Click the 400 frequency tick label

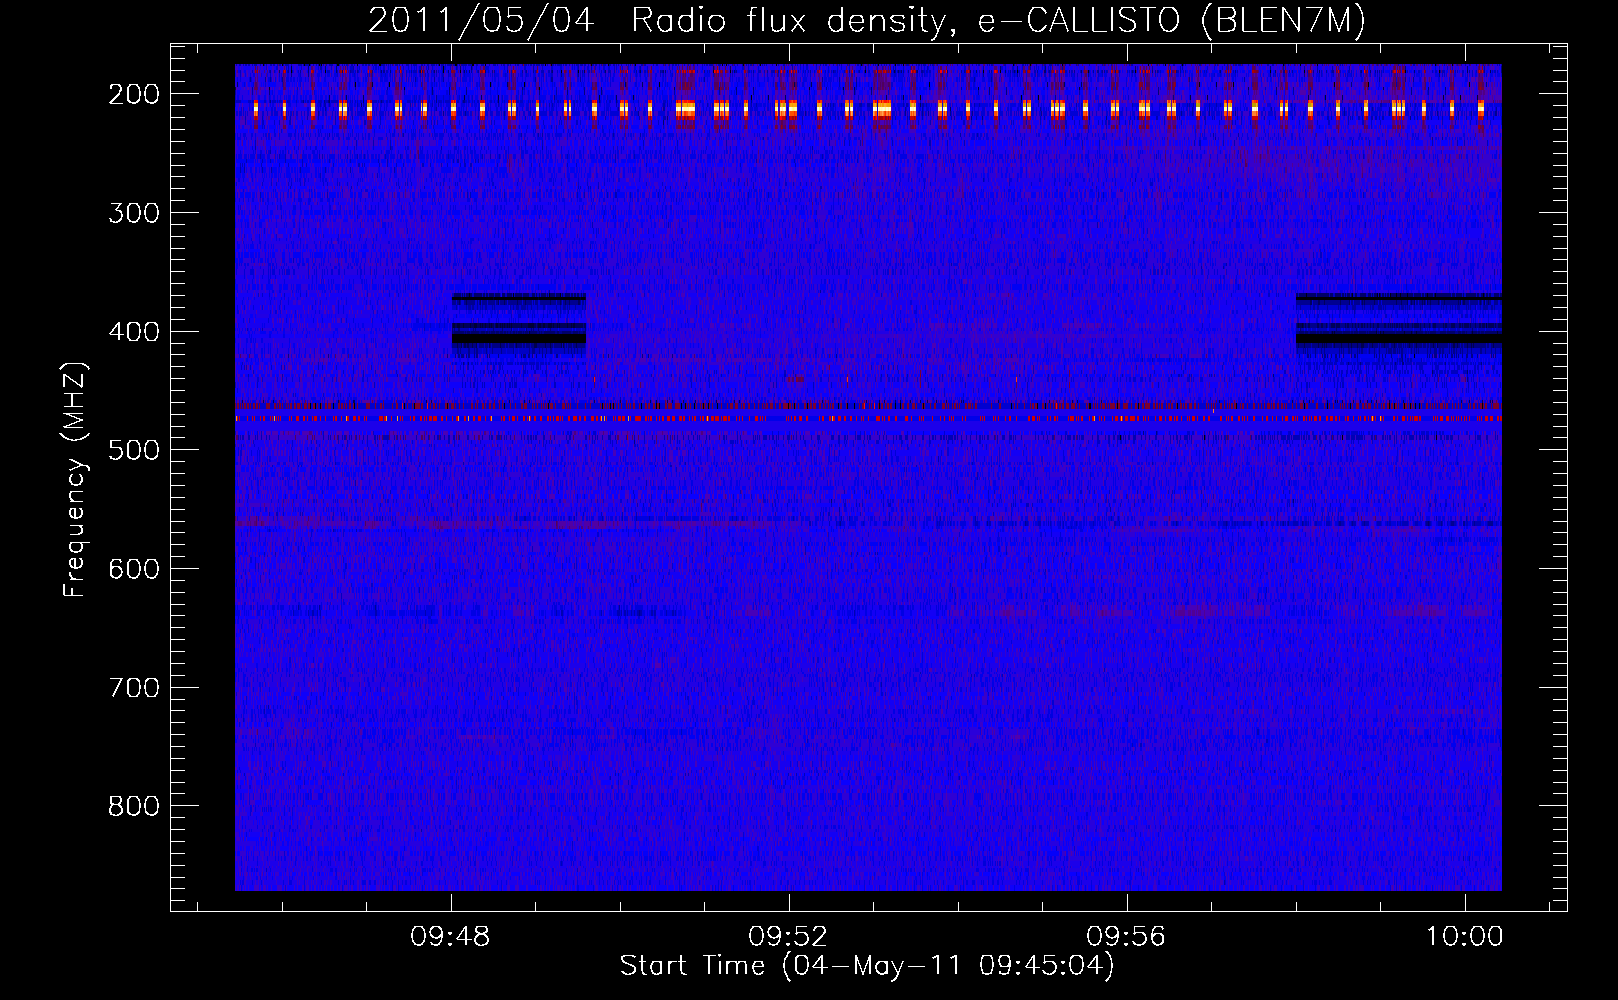pos(134,332)
